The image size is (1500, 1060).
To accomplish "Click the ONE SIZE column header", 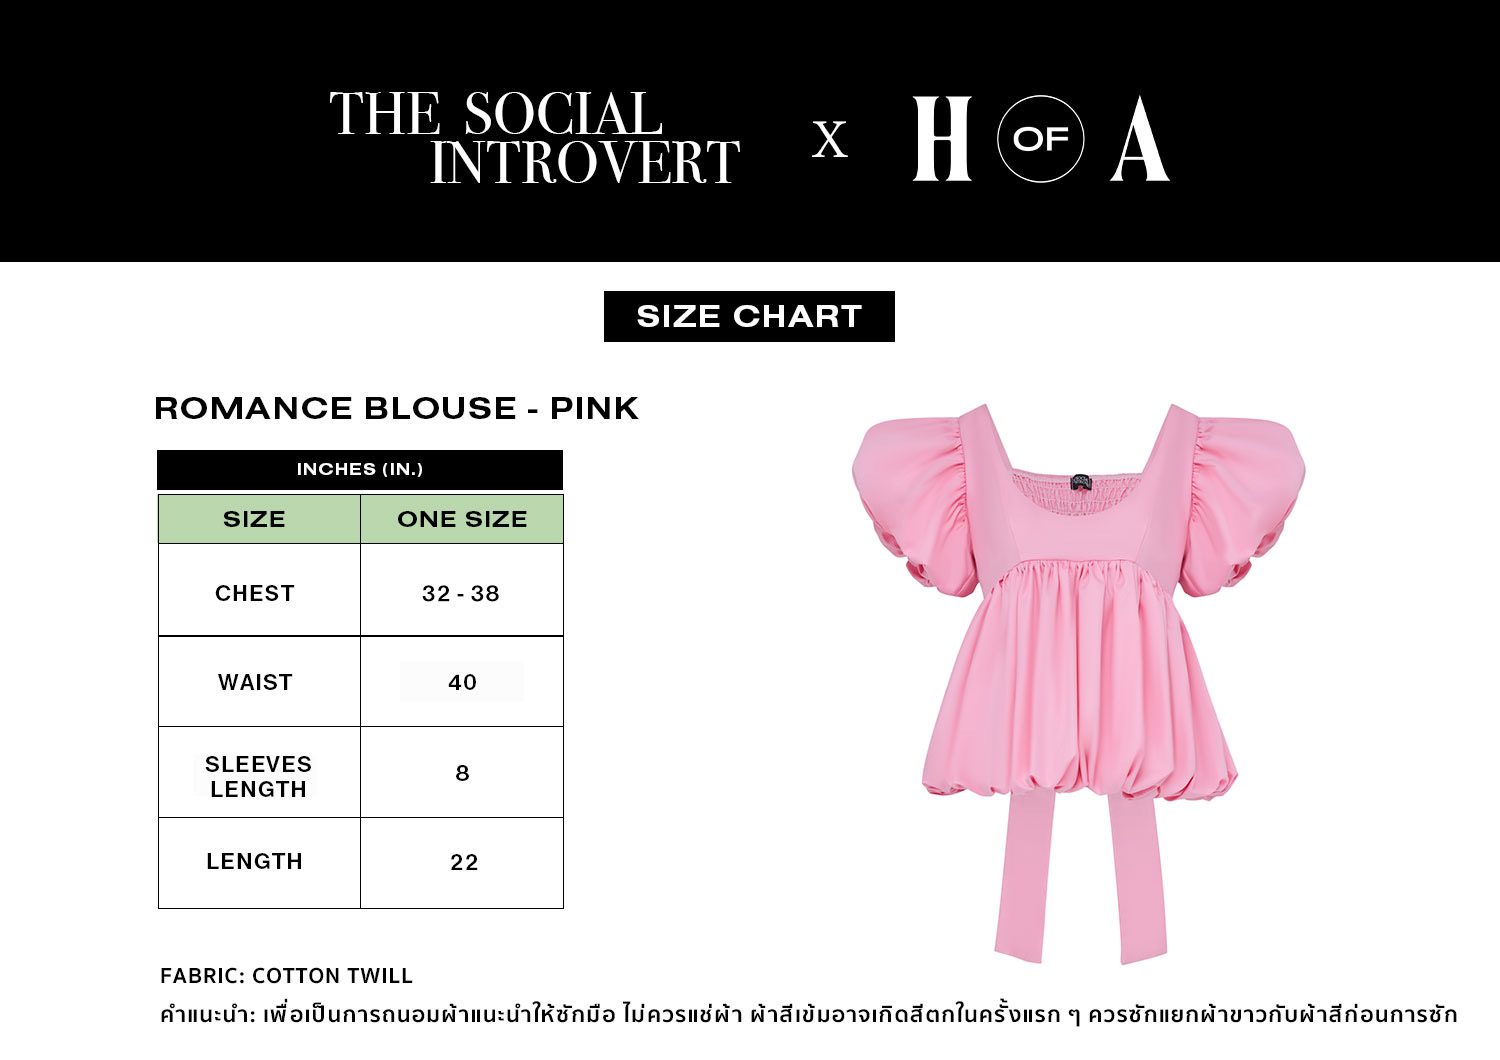I will [x=462, y=519].
